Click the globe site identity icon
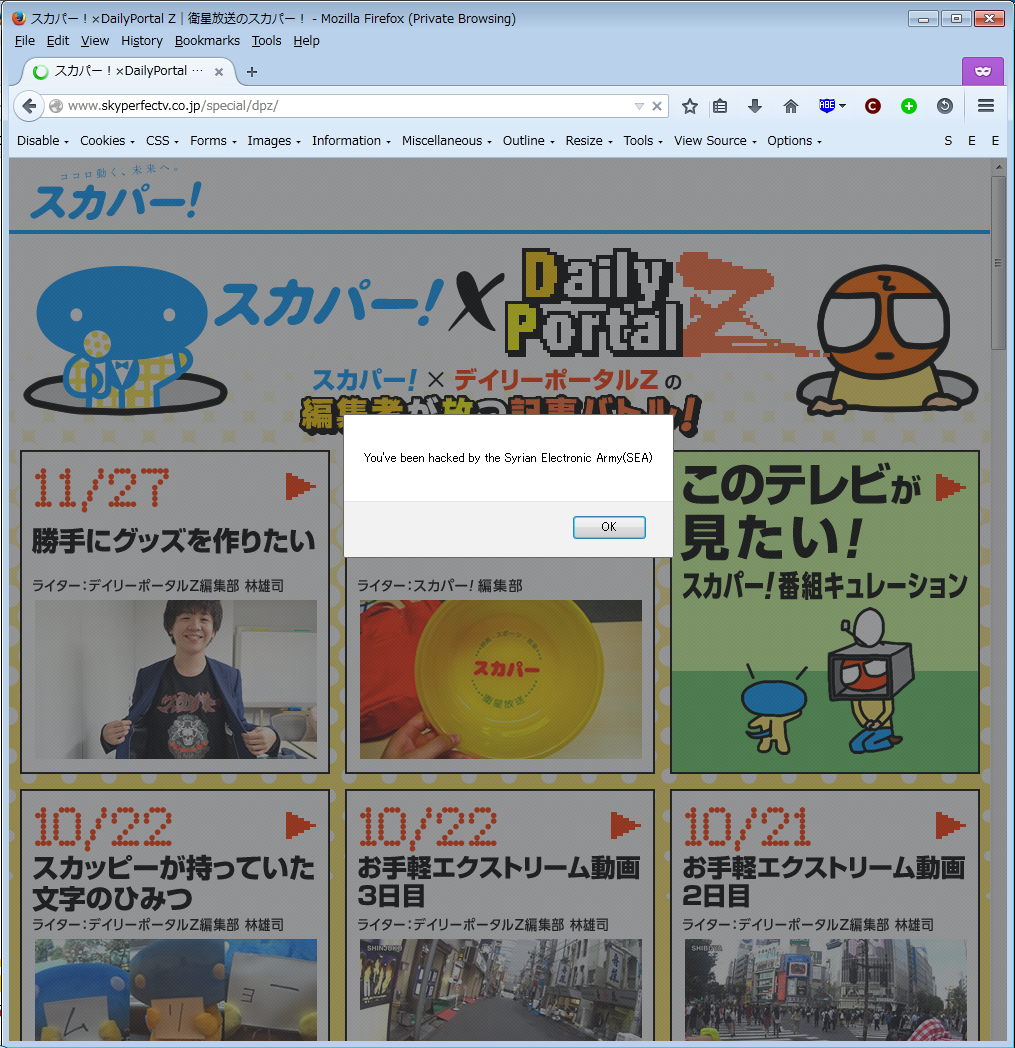Screen dimensions: 1015x1048 click(56, 106)
